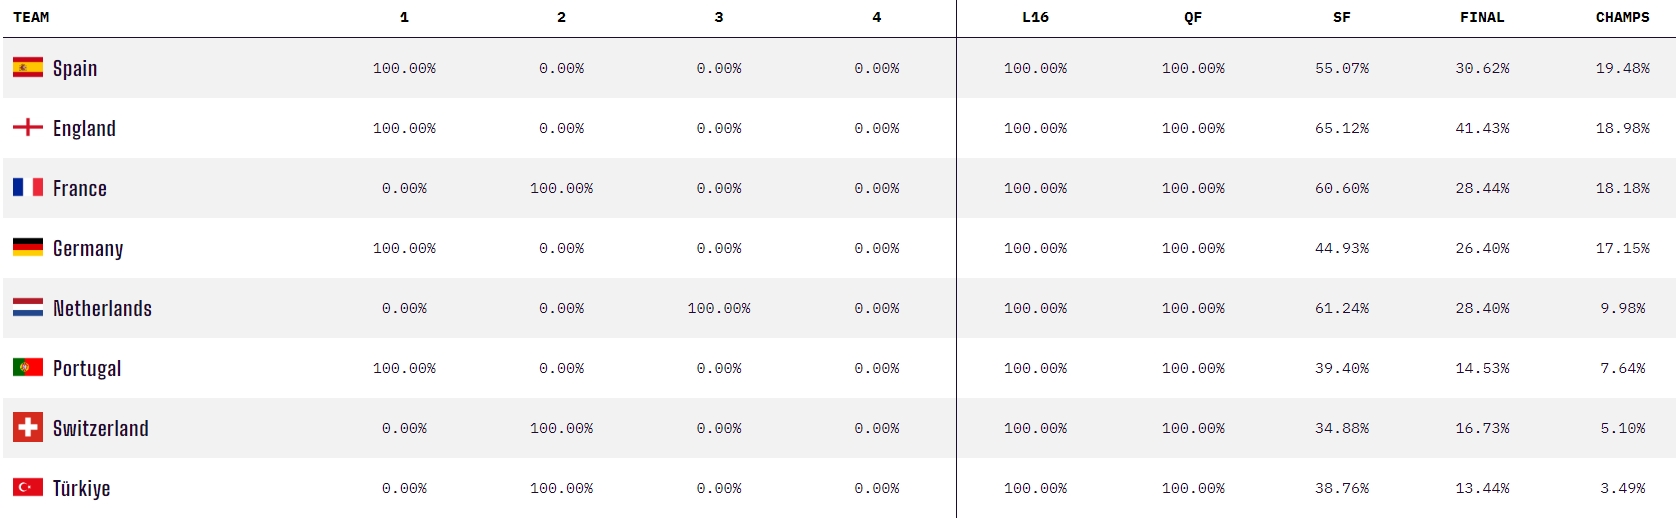The width and height of the screenshot is (1676, 518).
Task: Sort by the FINAL column header
Action: [x=1482, y=17]
